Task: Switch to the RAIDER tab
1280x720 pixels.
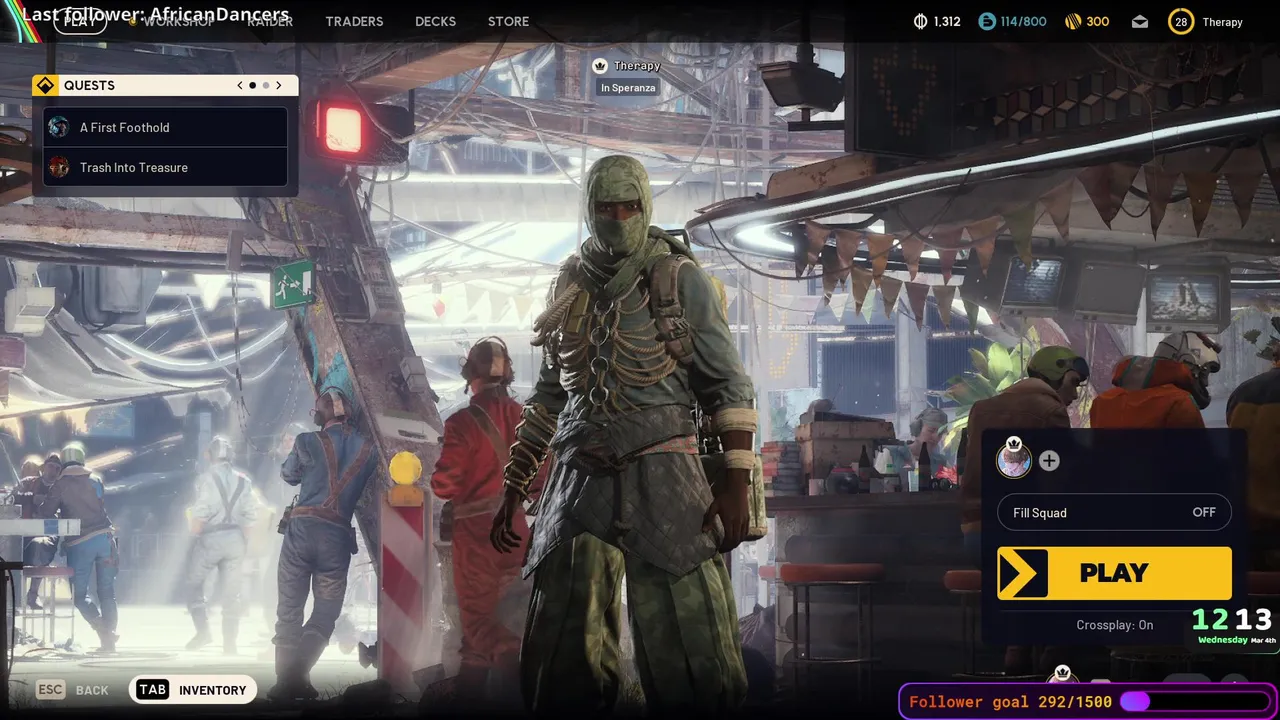Action: coord(270,21)
